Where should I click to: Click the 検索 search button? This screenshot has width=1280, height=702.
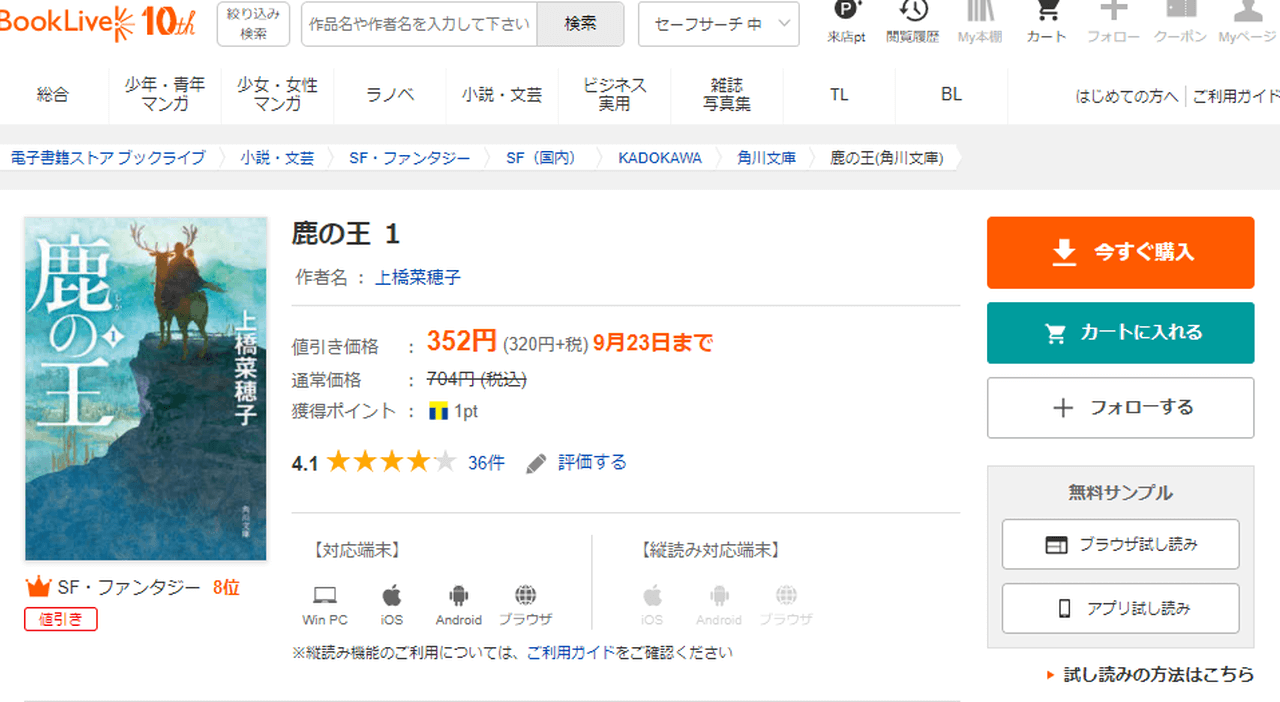(580, 24)
